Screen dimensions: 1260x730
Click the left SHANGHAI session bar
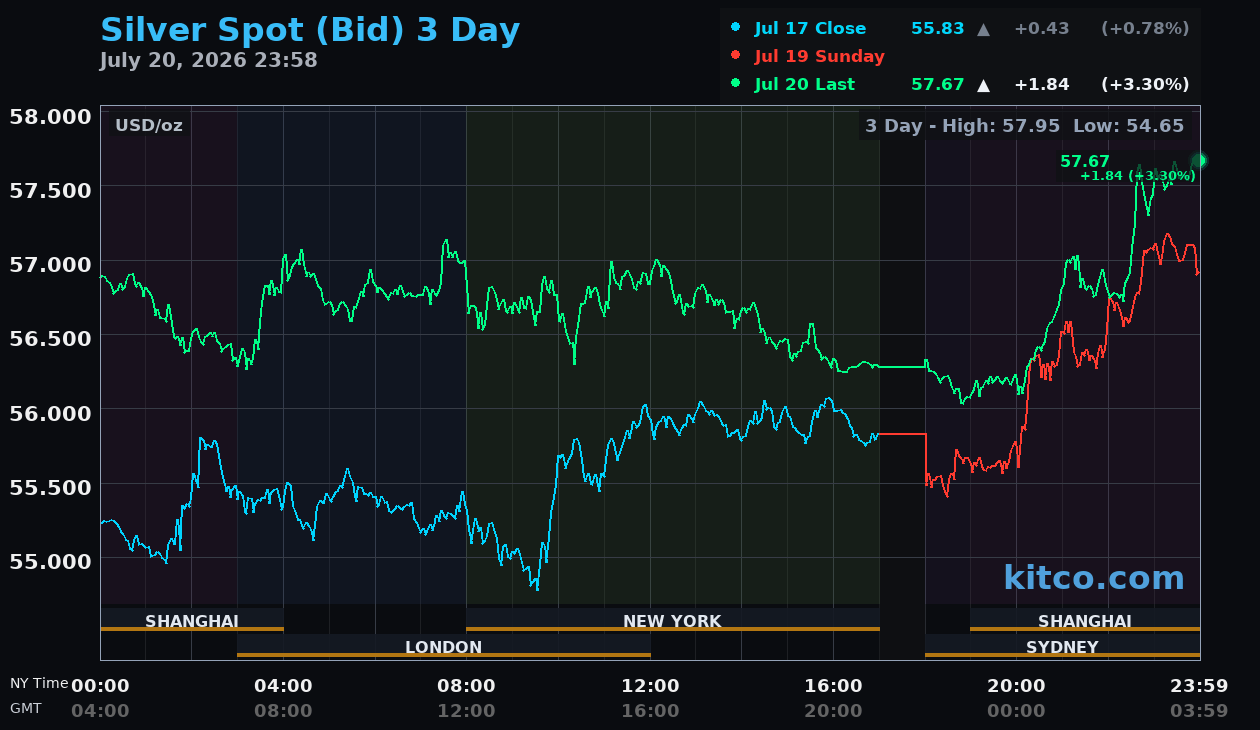tap(192, 620)
